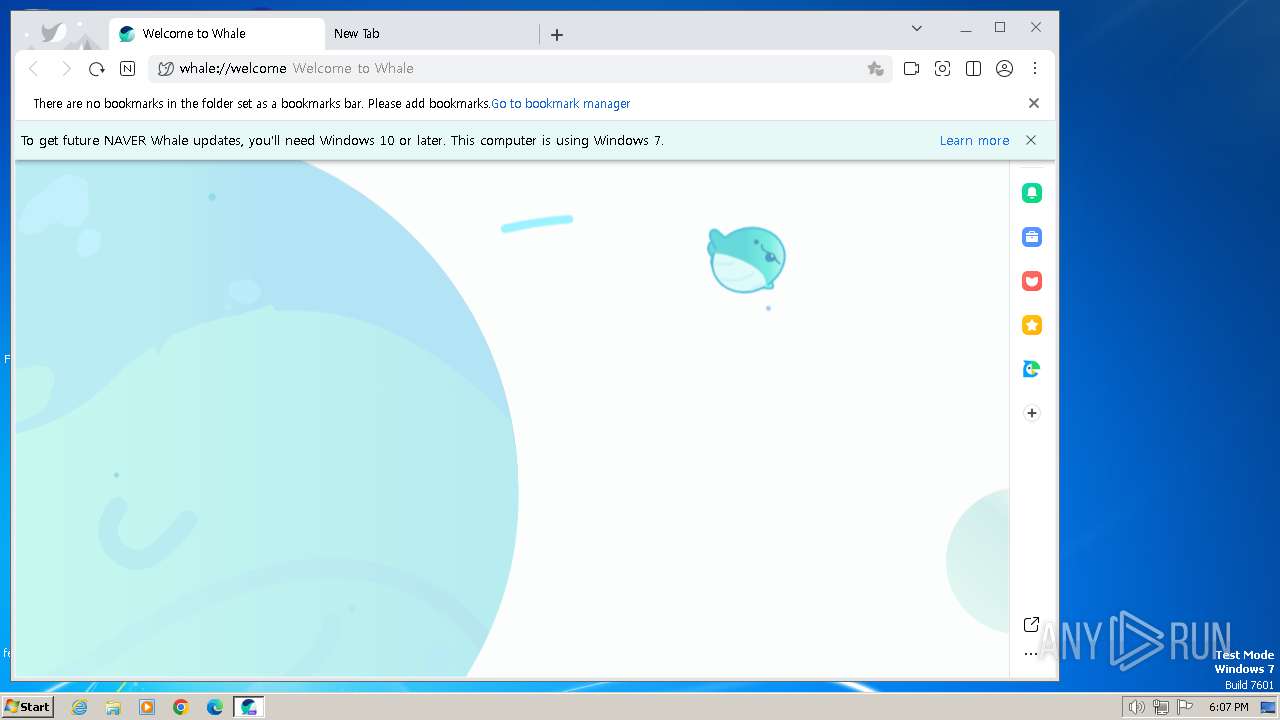1280x720 pixels.
Task: Open the green notification bell in the sidebar
Action: coord(1032,193)
